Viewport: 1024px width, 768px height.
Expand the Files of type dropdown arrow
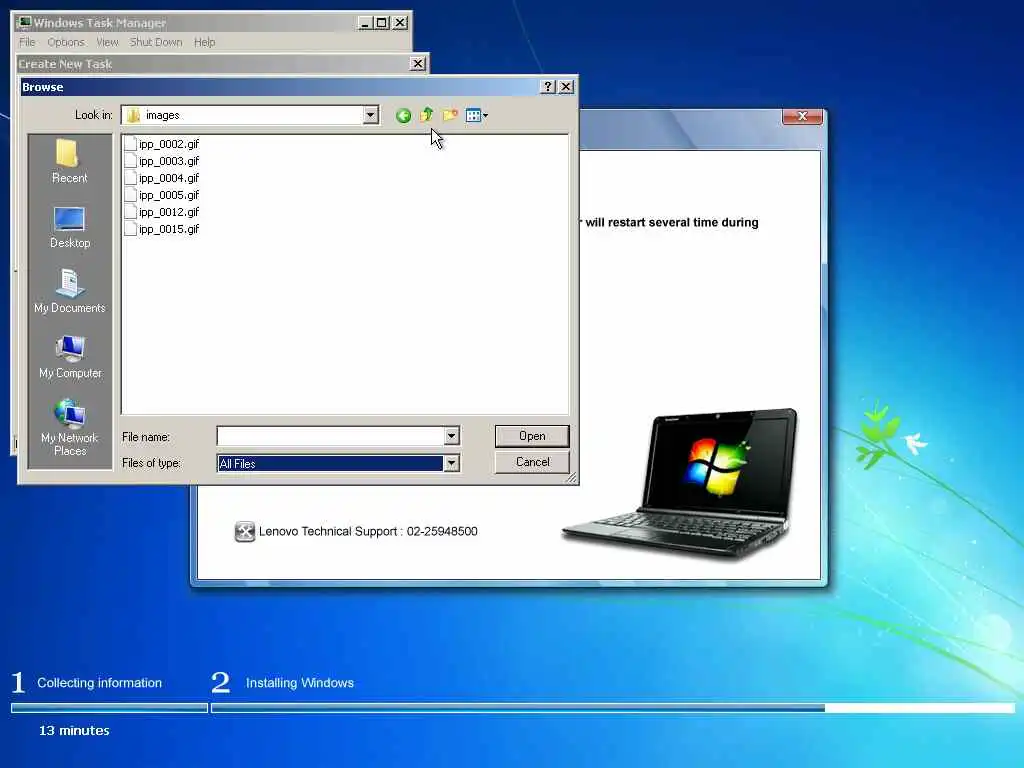click(451, 463)
